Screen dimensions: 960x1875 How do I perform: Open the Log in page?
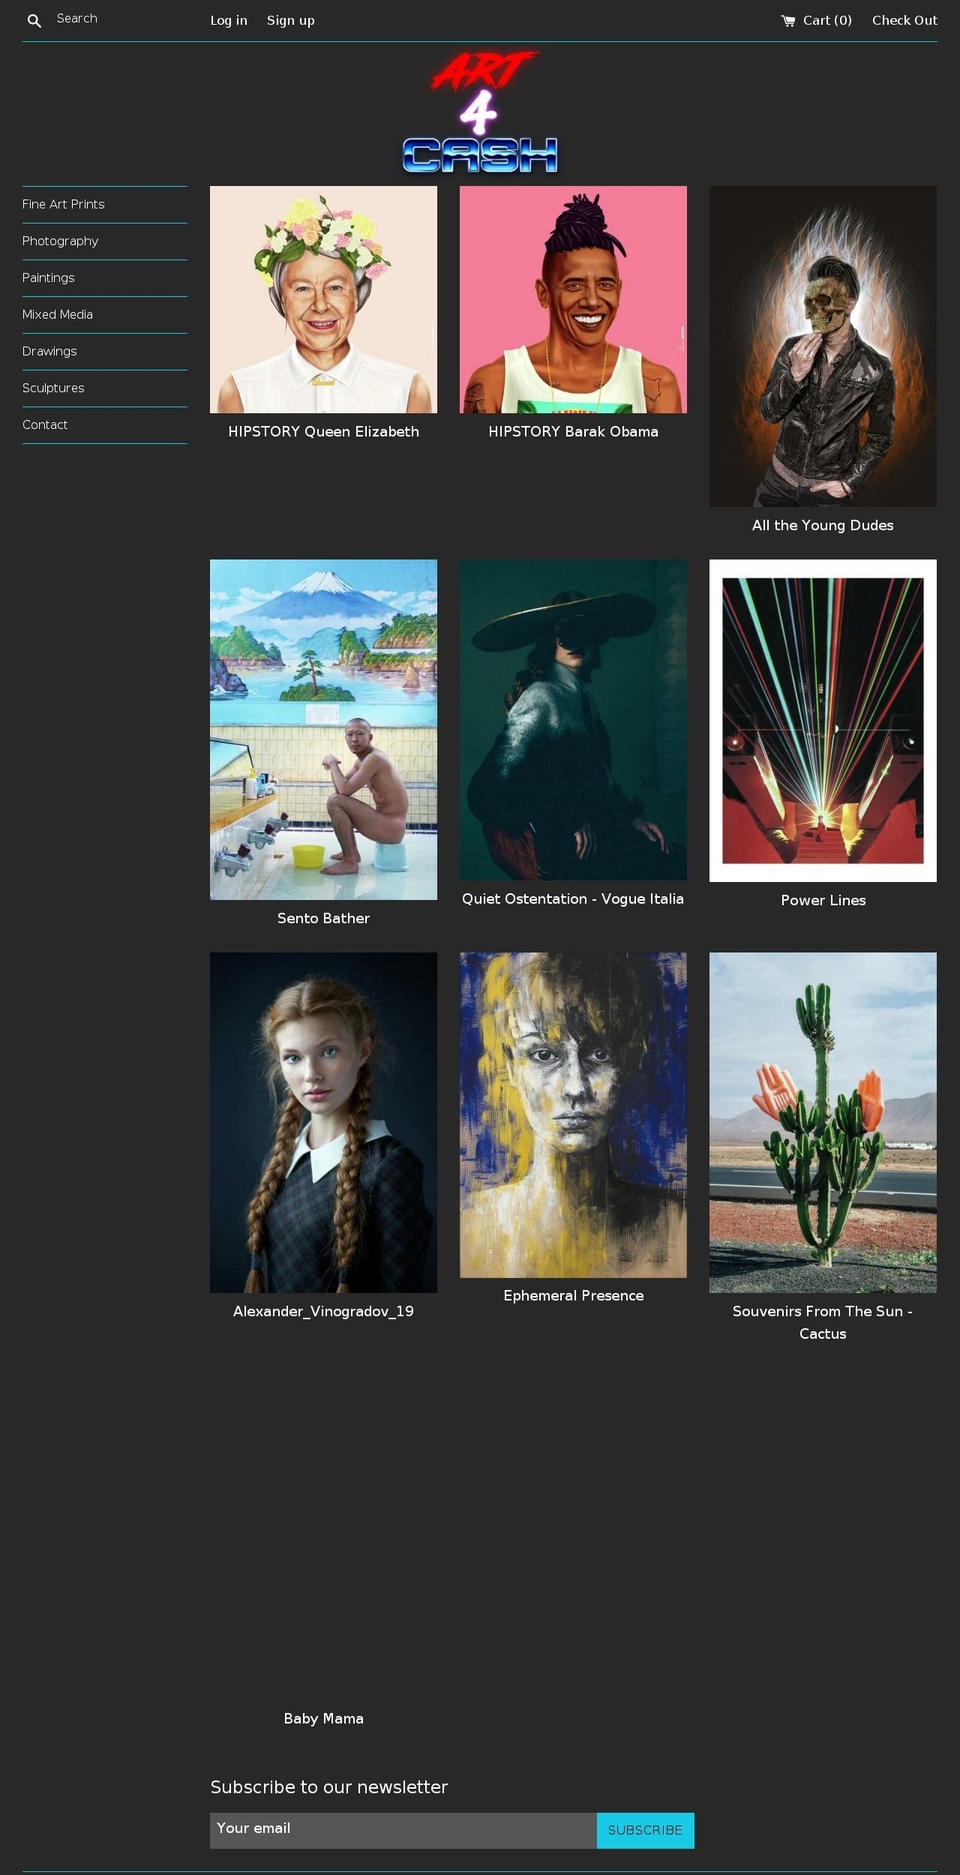point(228,20)
